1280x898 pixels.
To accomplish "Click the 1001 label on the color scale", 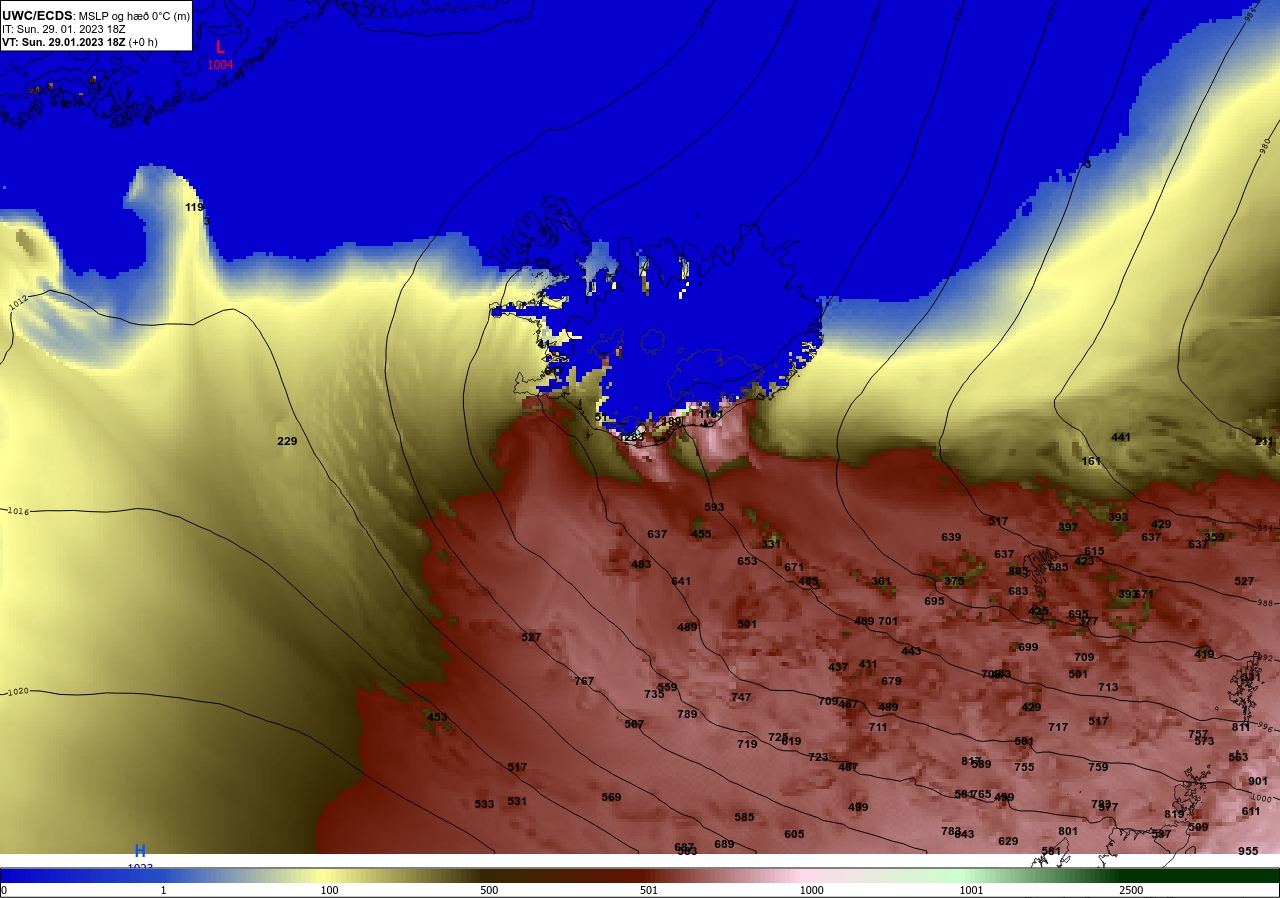I will (x=971, y=890).
